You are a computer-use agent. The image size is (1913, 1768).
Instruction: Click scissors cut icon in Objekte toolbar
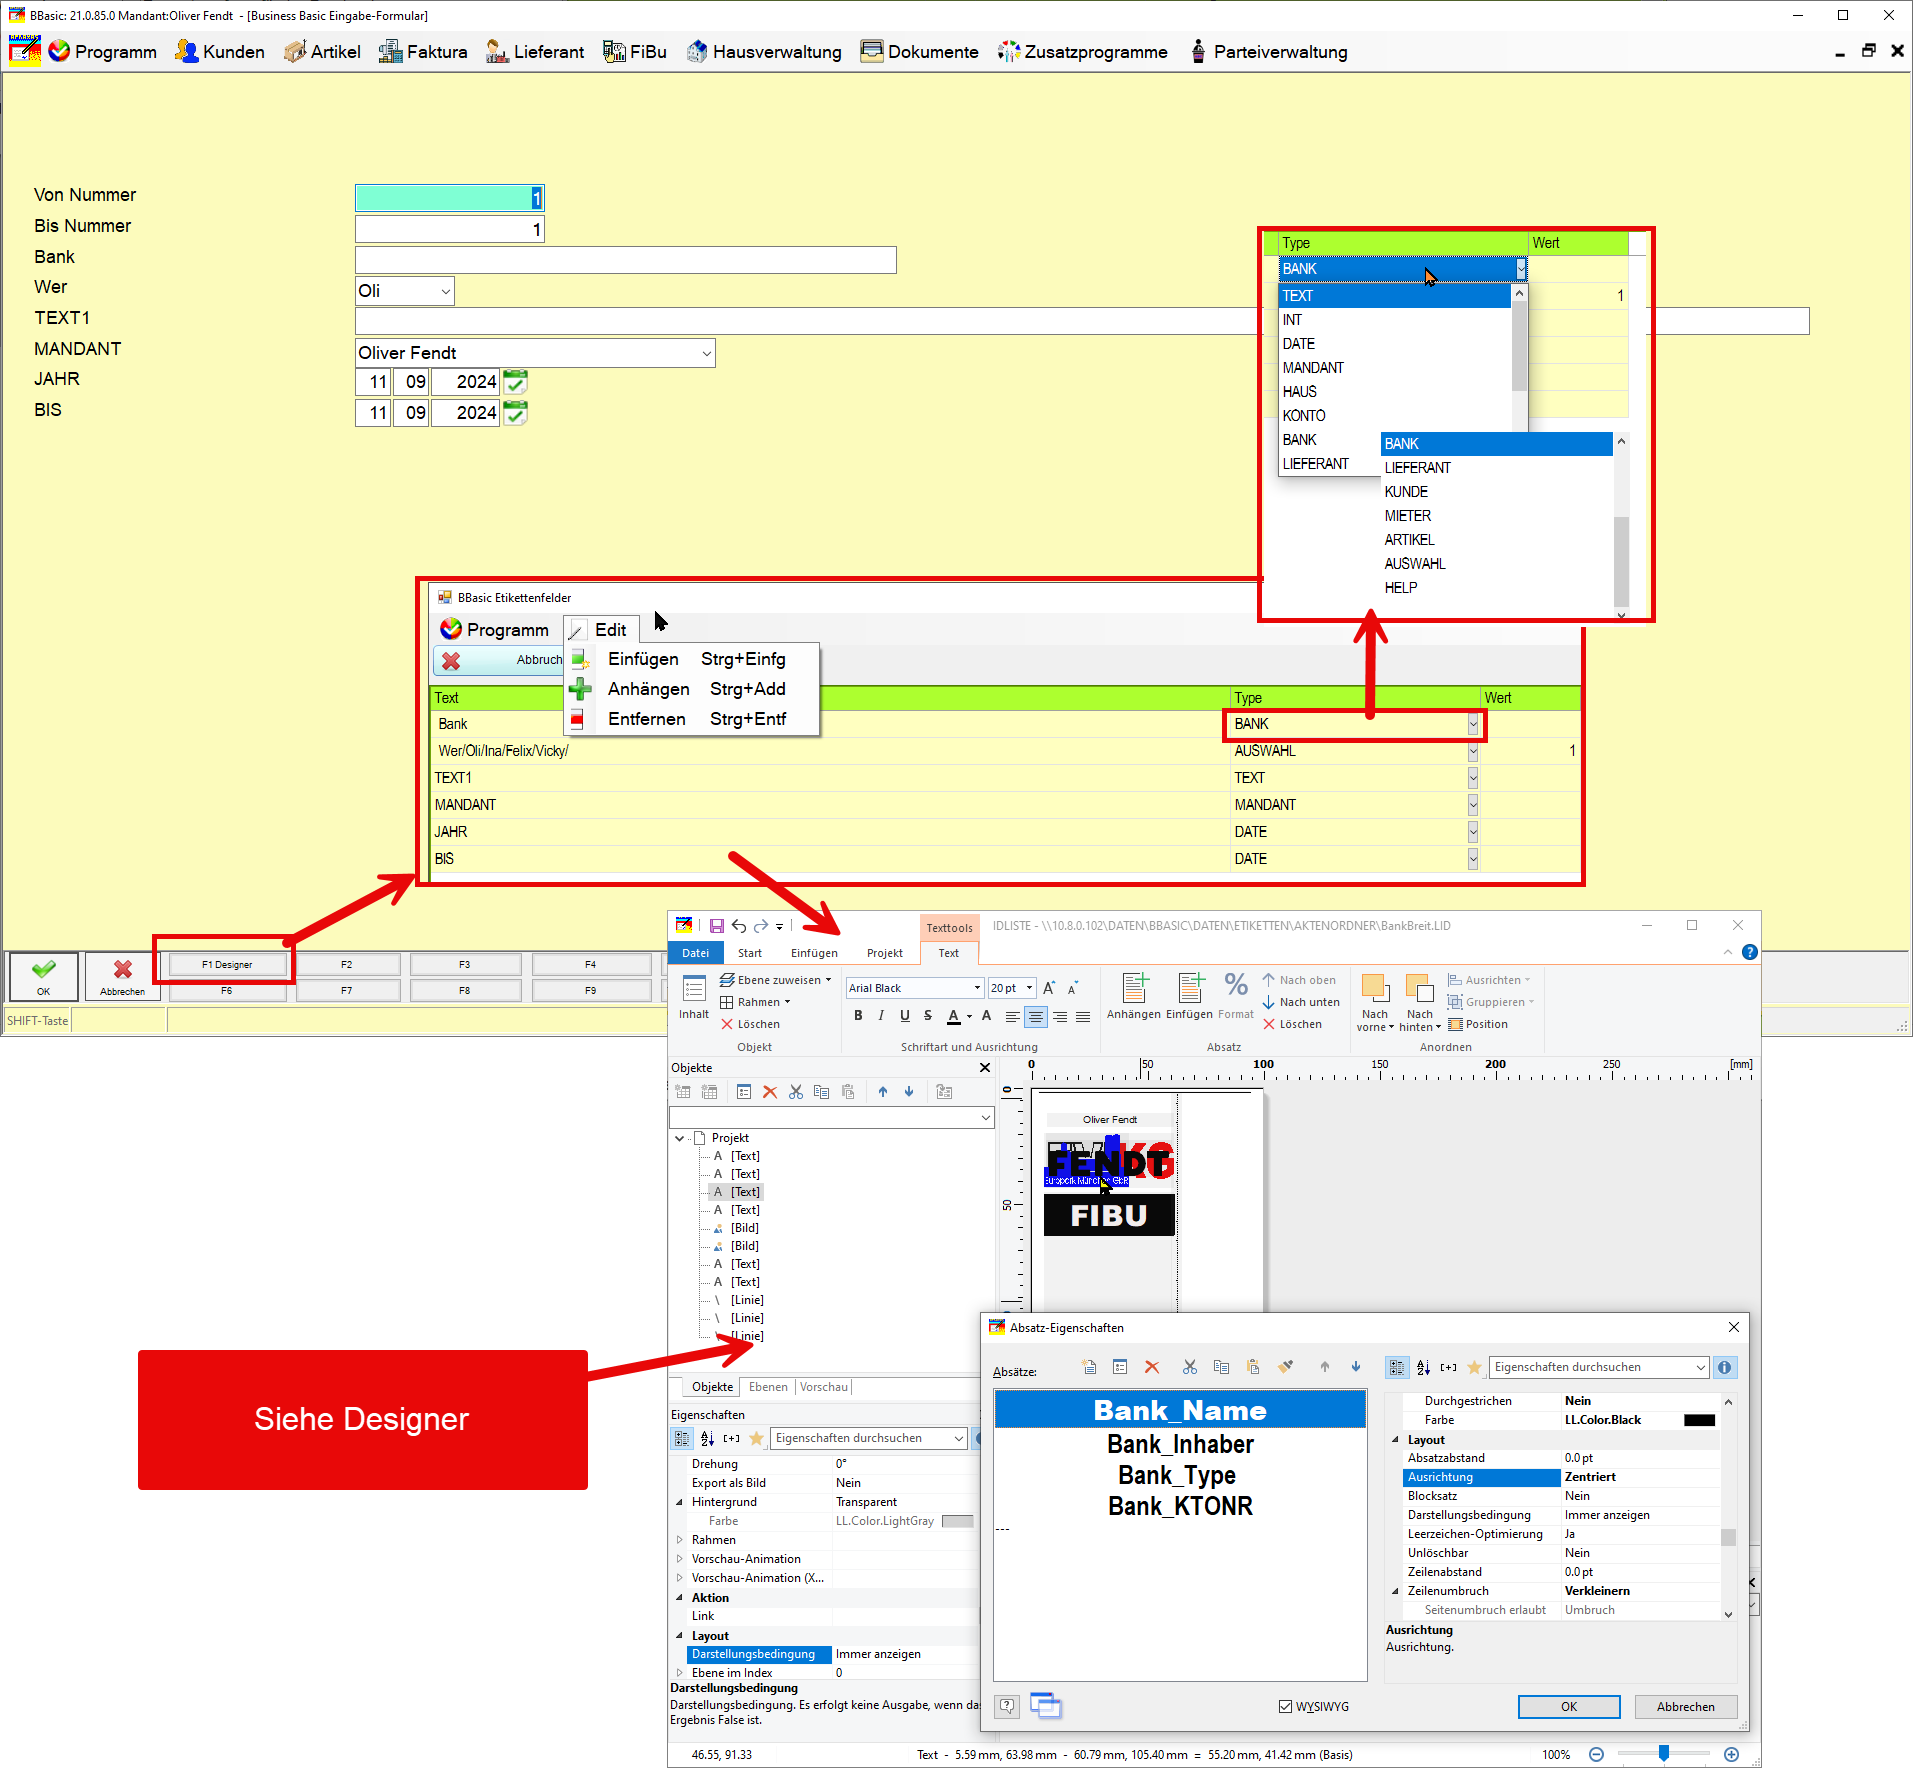(796, 1092)
